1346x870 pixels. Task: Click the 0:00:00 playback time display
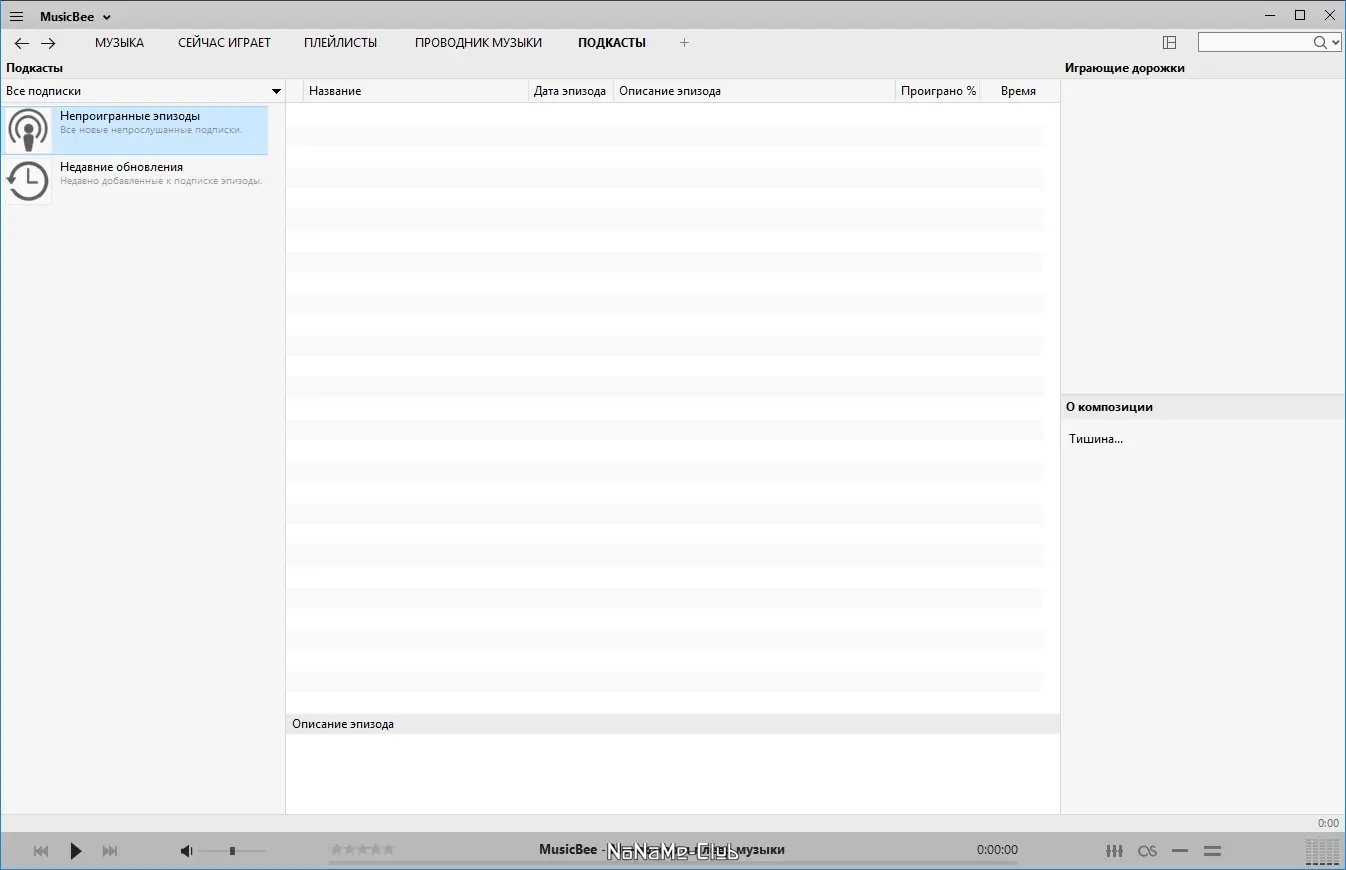pyautogui.click(x=997, y=850)
